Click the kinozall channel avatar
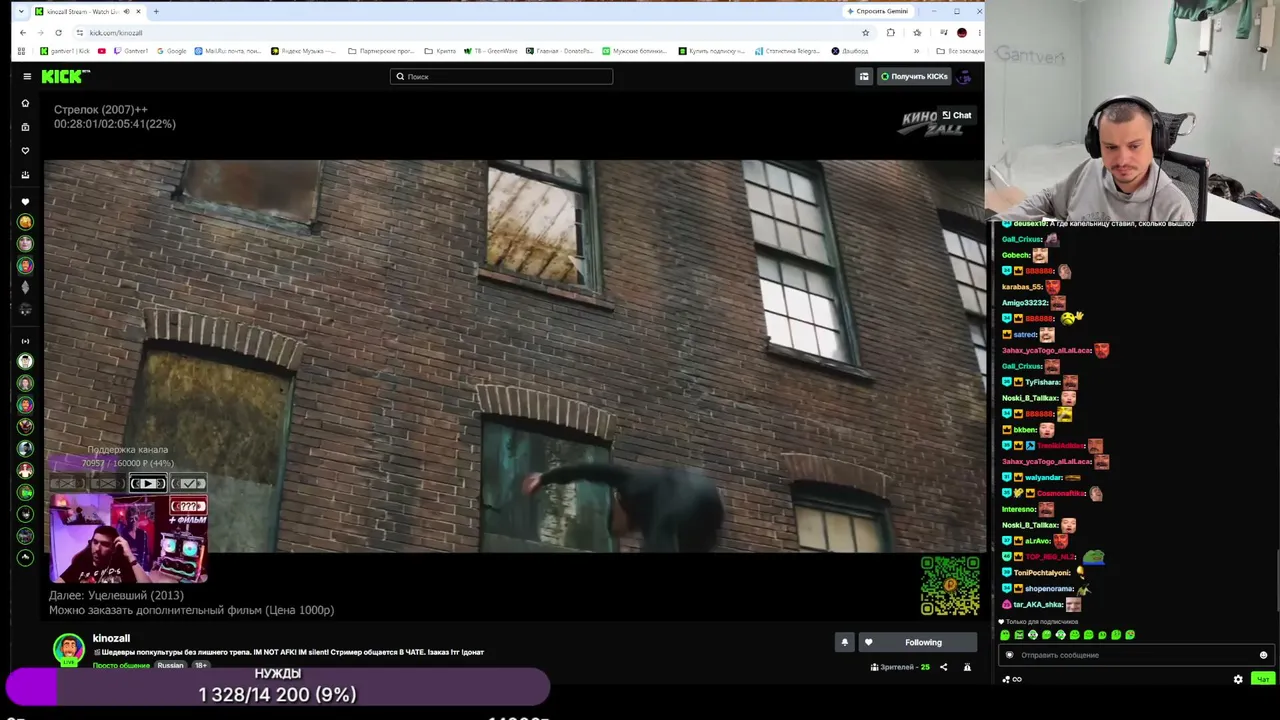The image size is (1280, 720). click(68, 648)
